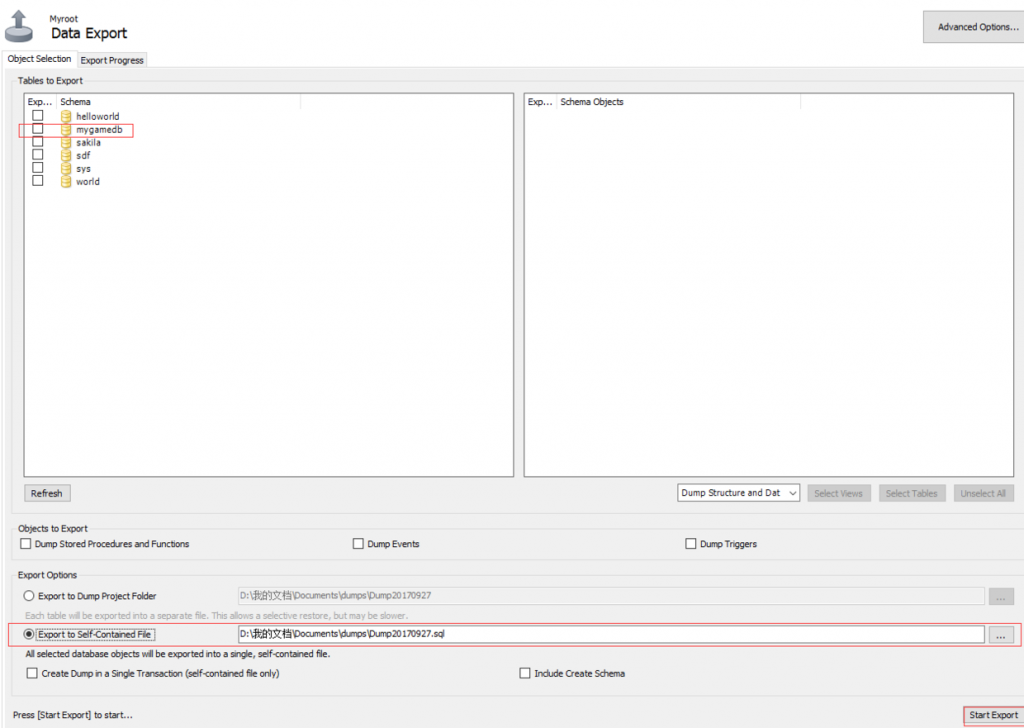This screenshot has height=728, width=1024.
Task: Enable the Include Create Schema checkbox
Action: tap(525, 673)
